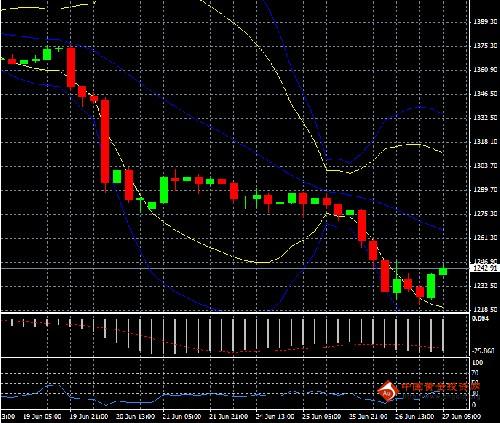Image resolution: width=500 pixels, height=423 pixels.
Task: Click the 25 Jun 05:00 time axis label
Action: tap(322, 417)
